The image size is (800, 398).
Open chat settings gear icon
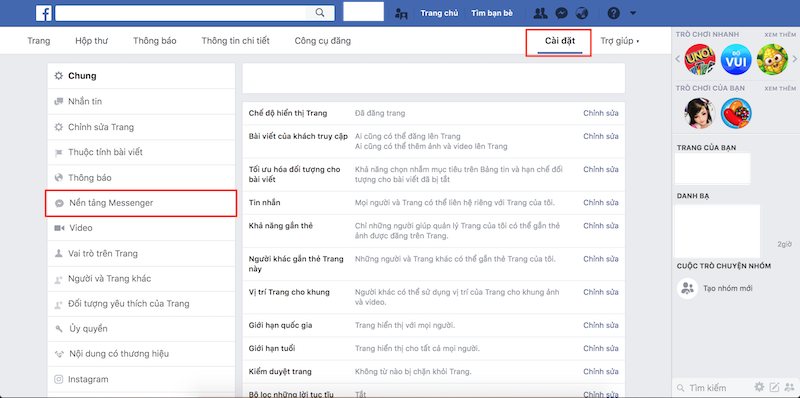click(x=759, y=387)
